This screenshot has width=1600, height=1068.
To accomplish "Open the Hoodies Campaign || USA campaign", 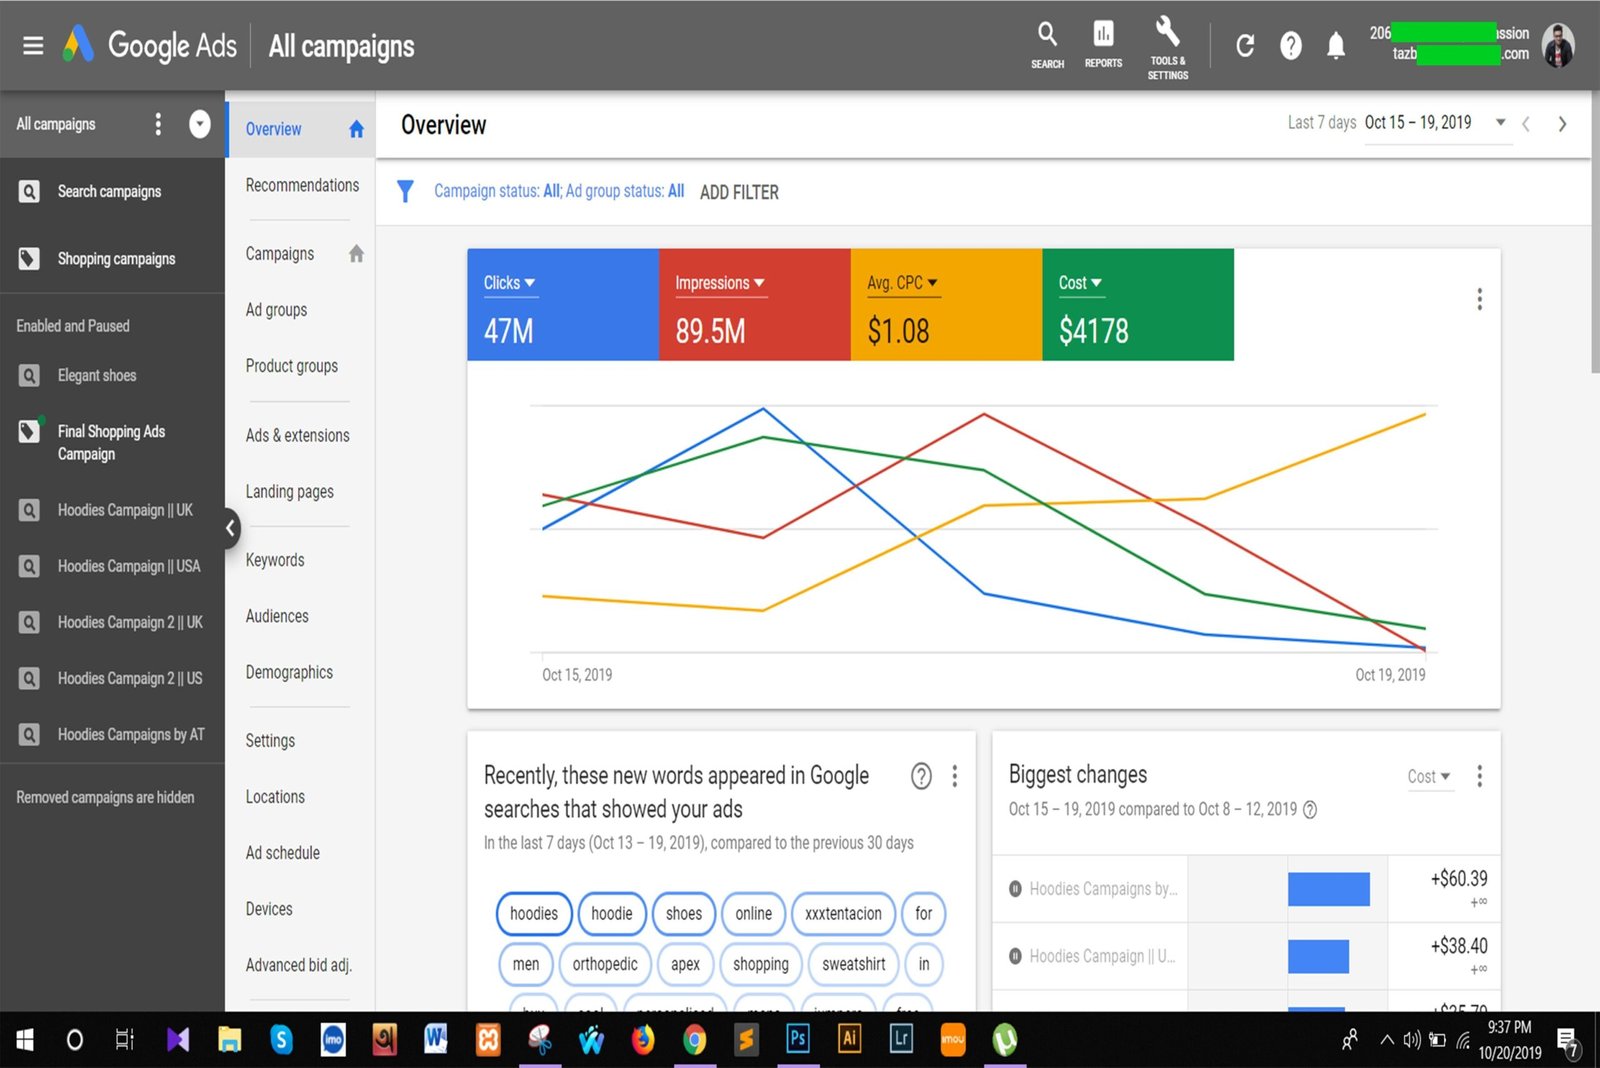I will pos(129,566).
